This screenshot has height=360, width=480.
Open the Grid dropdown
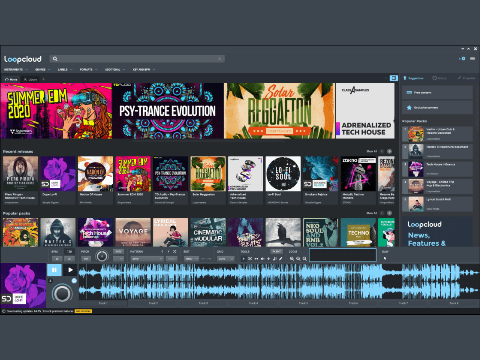tap(225, 259)
